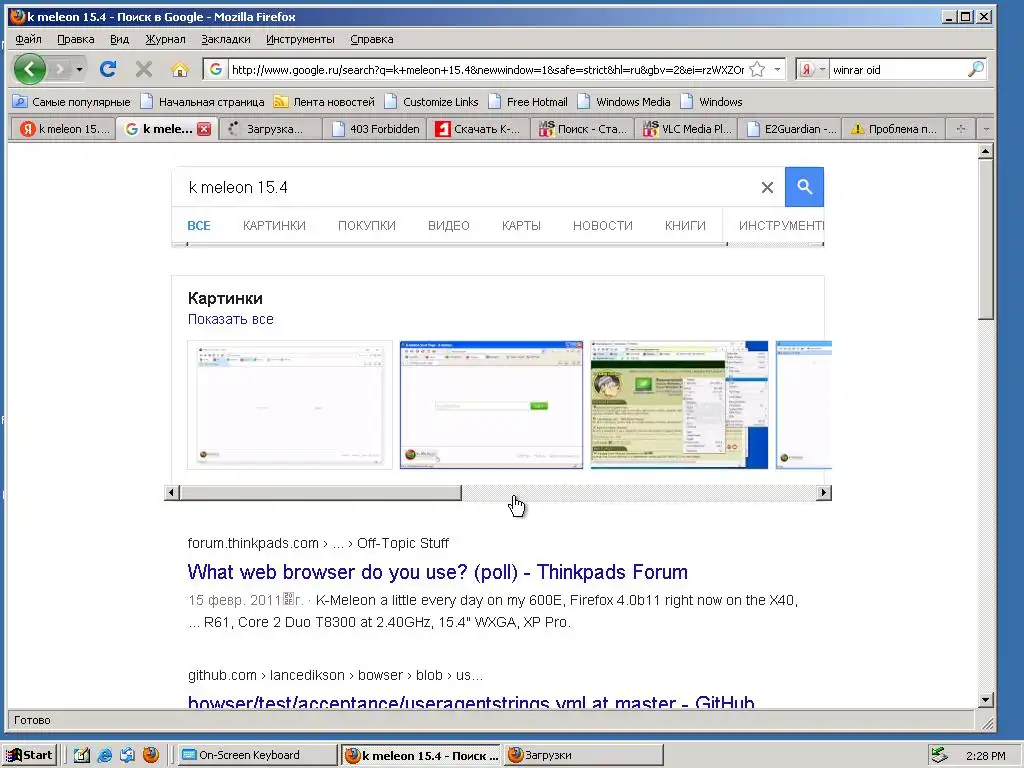
Task: Select the КАРТИНКИ results tab
Action: [274, 225]
